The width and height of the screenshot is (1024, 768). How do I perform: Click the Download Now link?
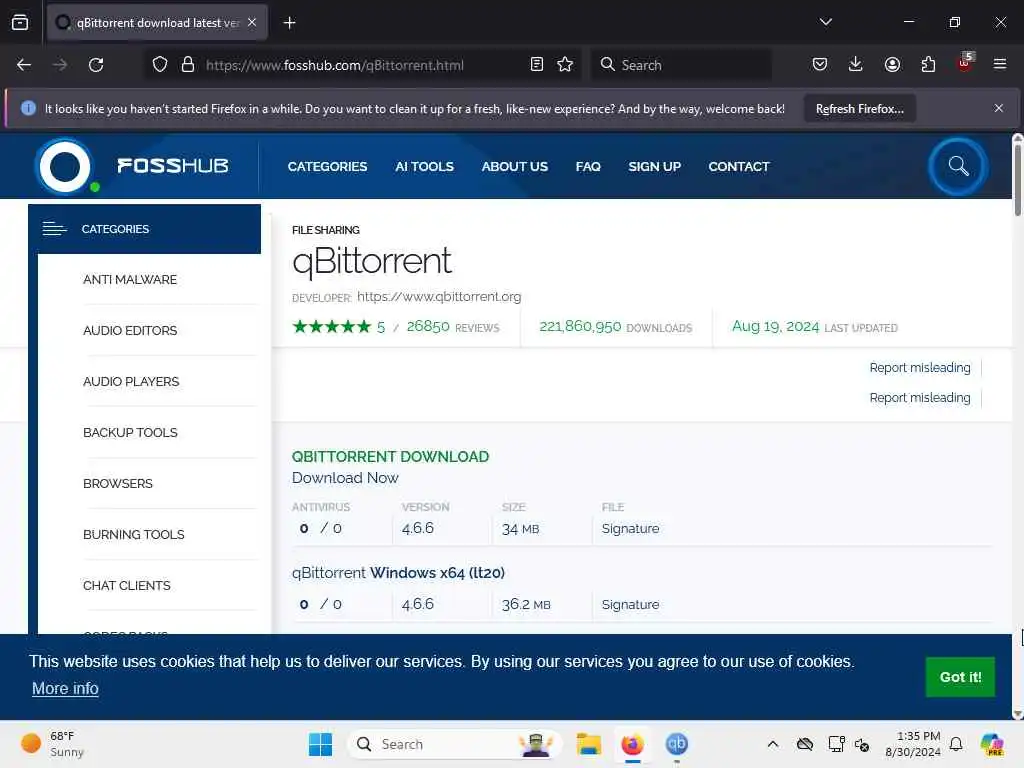point(345,478)
